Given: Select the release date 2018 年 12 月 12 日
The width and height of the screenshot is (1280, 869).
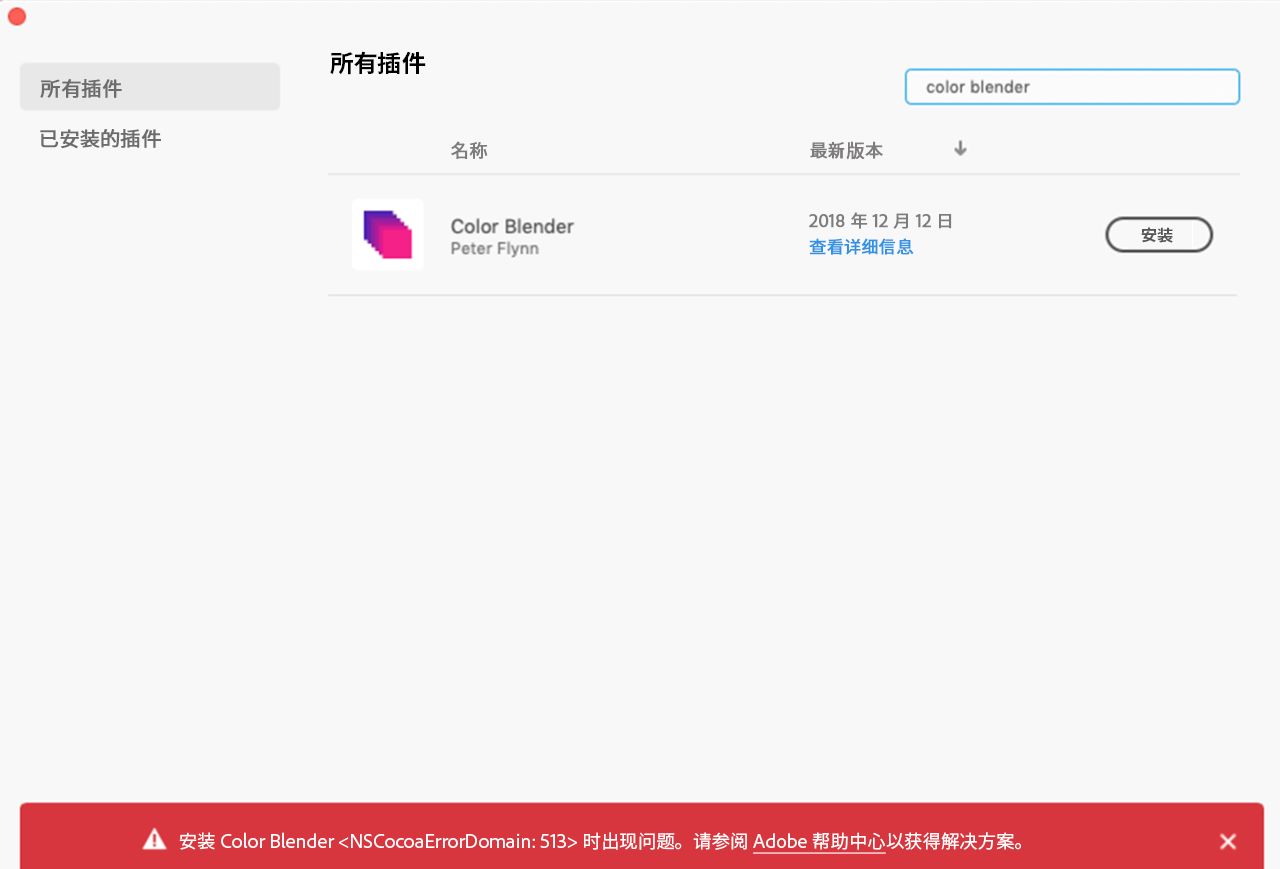Looking at the screenshot, I should pyautogui.click(x=881, y=221).
